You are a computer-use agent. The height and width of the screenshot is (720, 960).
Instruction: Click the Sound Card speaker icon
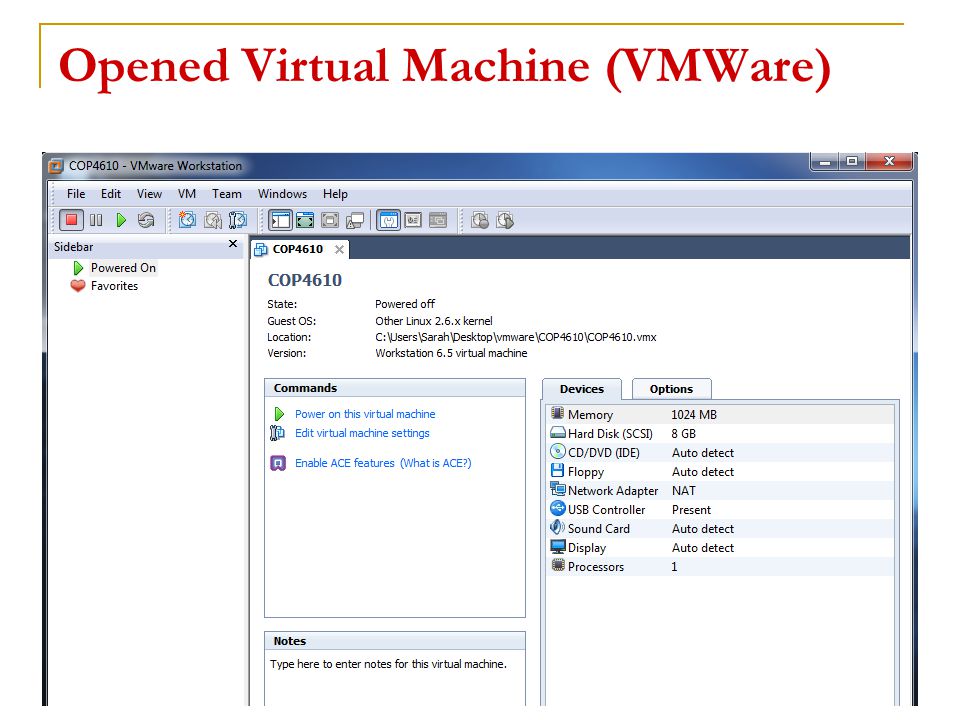pyautogui.click(x=557, y=527)
